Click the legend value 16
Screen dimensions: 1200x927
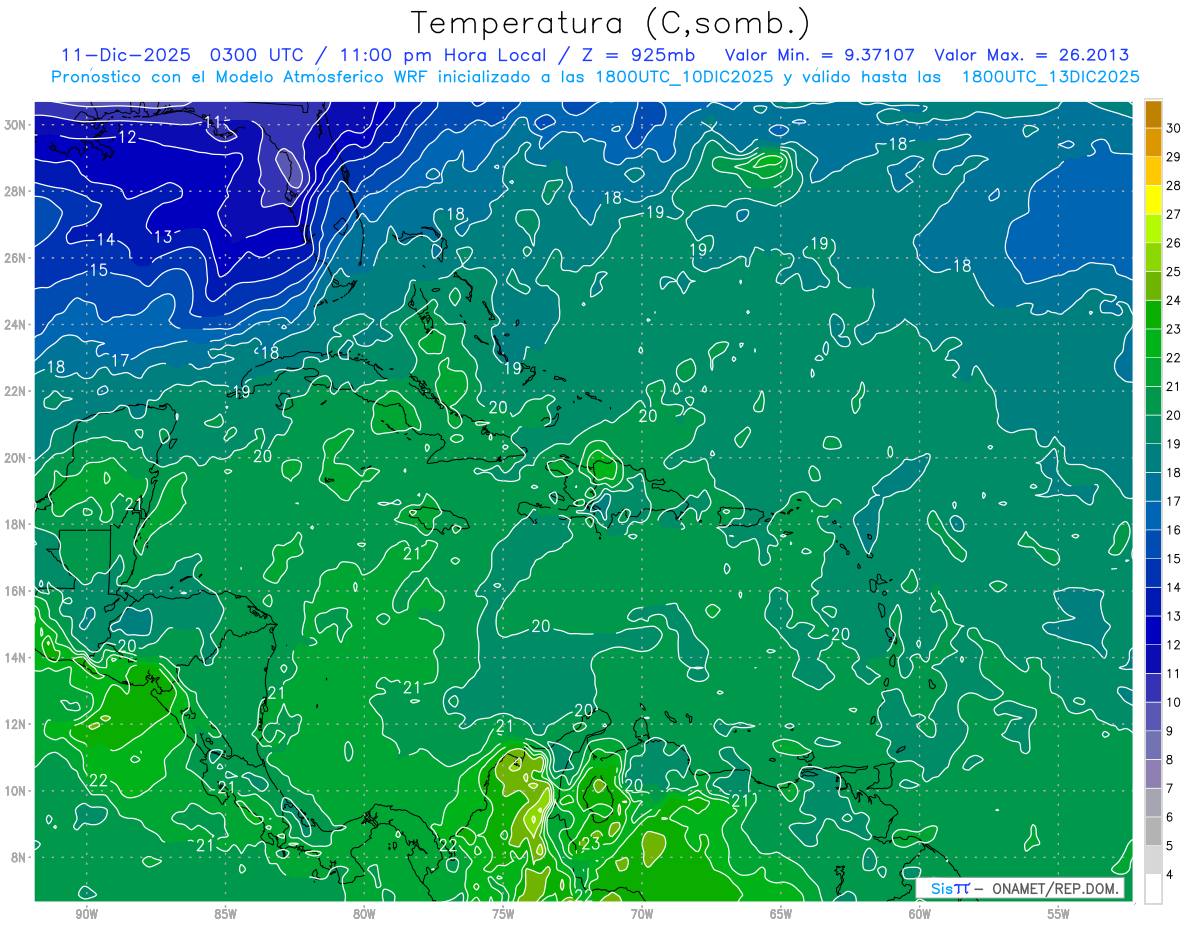[x=1173, y=530]
